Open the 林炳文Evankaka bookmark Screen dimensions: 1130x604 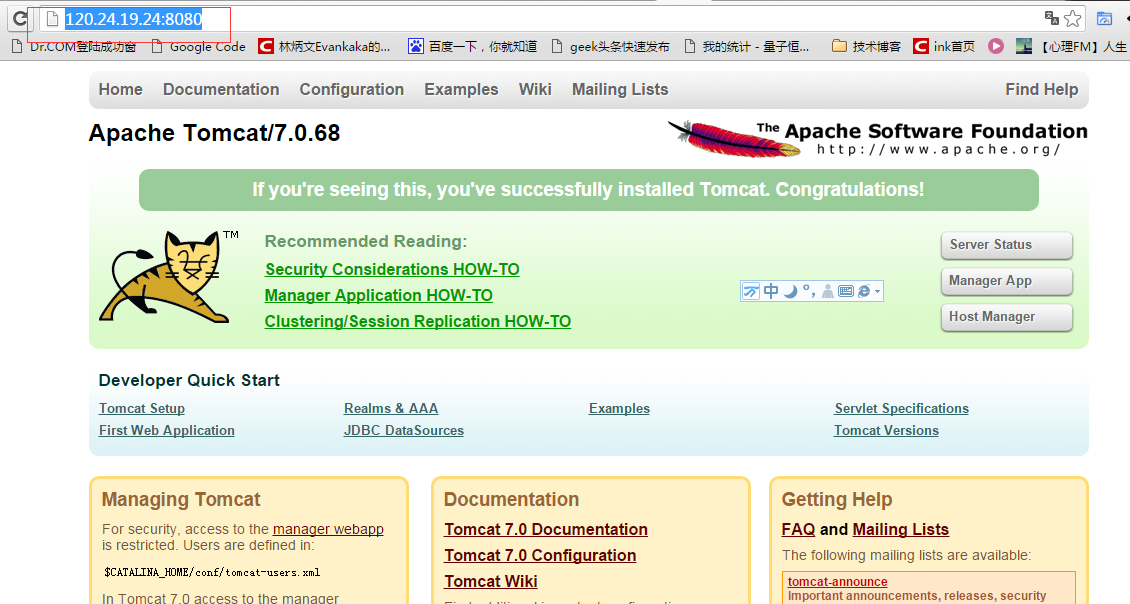coord(324,47)
